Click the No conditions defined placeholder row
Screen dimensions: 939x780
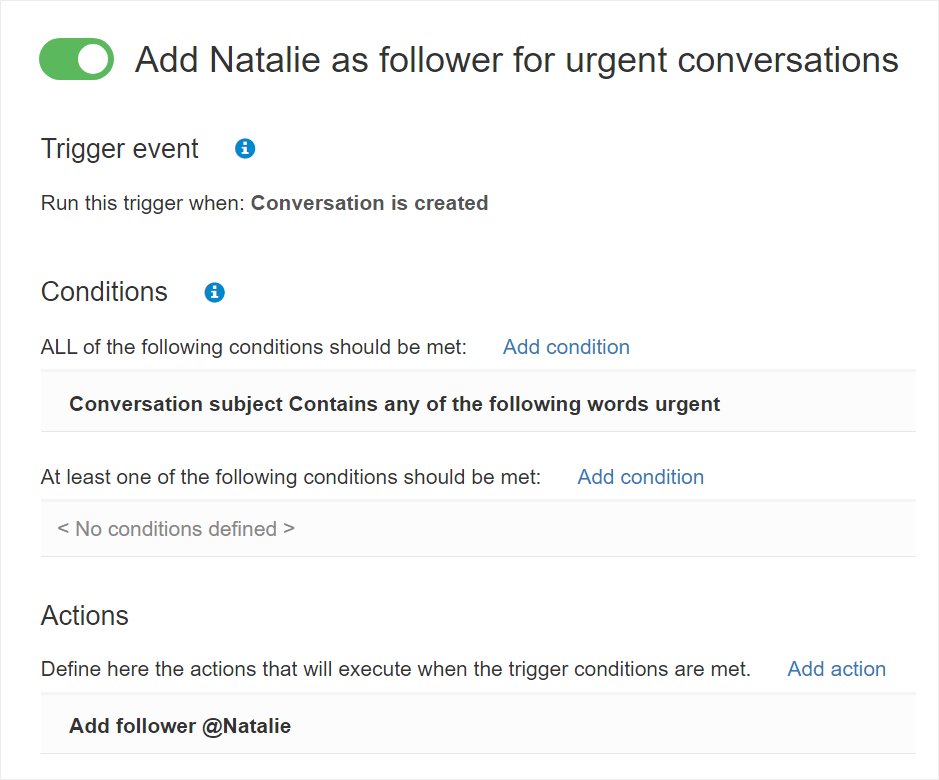[x=478, y=529]
